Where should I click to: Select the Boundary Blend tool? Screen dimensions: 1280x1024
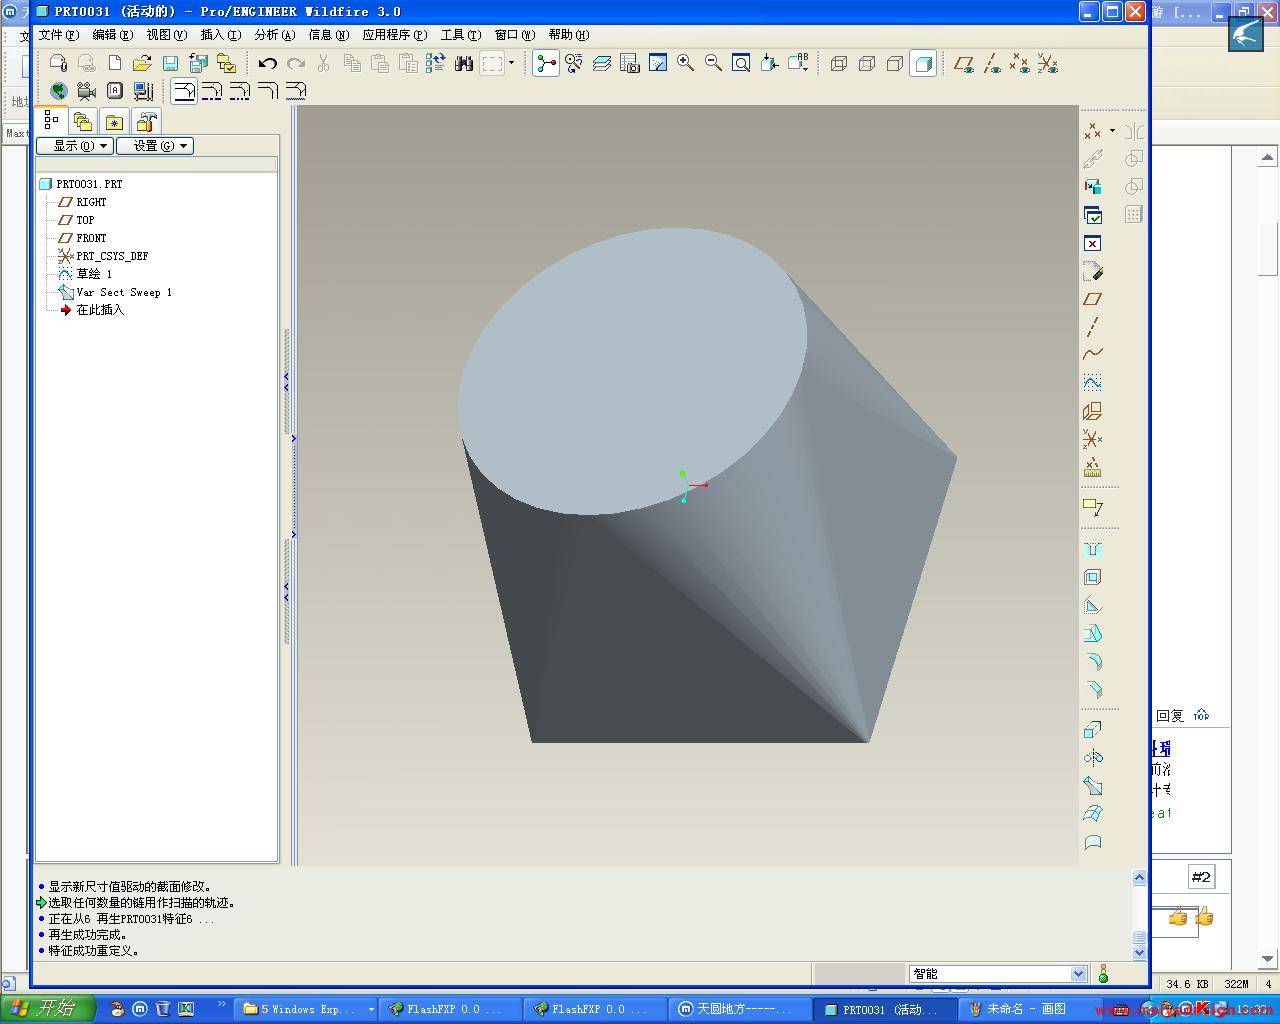pyautogui.click(x=1093, y=813)
